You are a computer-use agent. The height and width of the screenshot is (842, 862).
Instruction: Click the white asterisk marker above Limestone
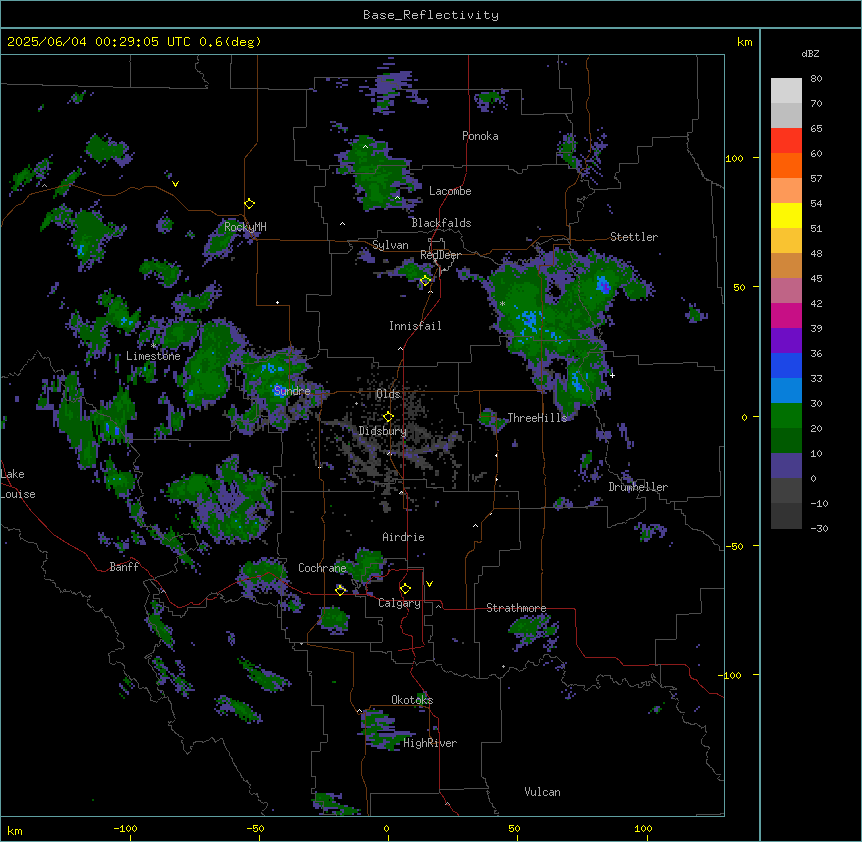click(153, 346)
